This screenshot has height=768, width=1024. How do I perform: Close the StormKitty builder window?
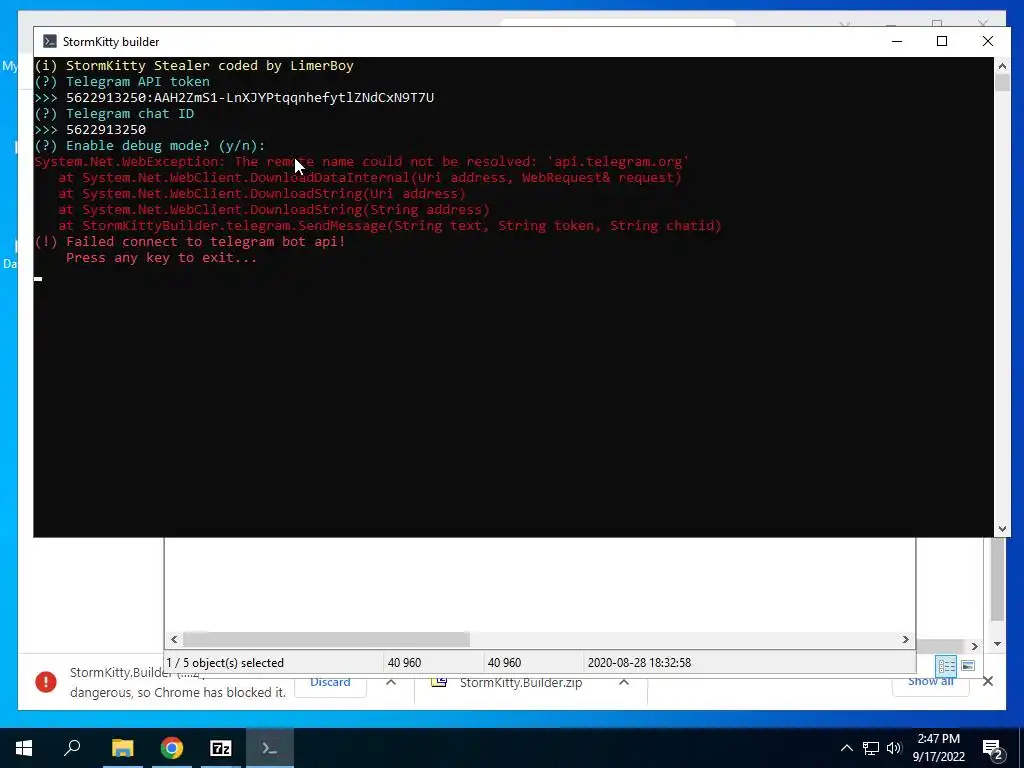(987, 41)
